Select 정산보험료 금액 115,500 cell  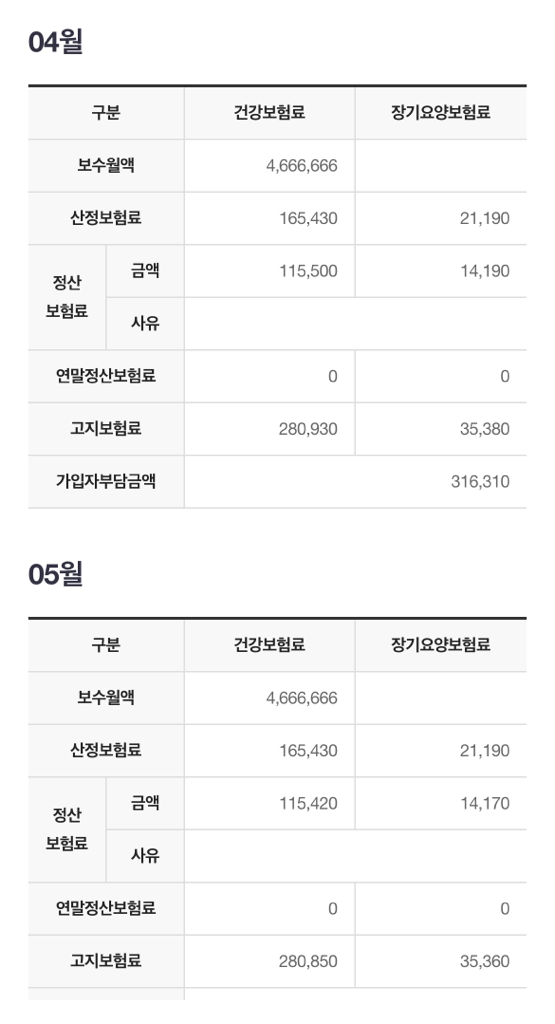coord(270,271)
